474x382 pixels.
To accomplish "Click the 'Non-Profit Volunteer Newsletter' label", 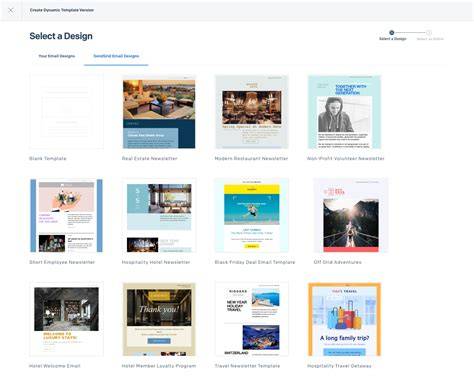I will [346, 158].
